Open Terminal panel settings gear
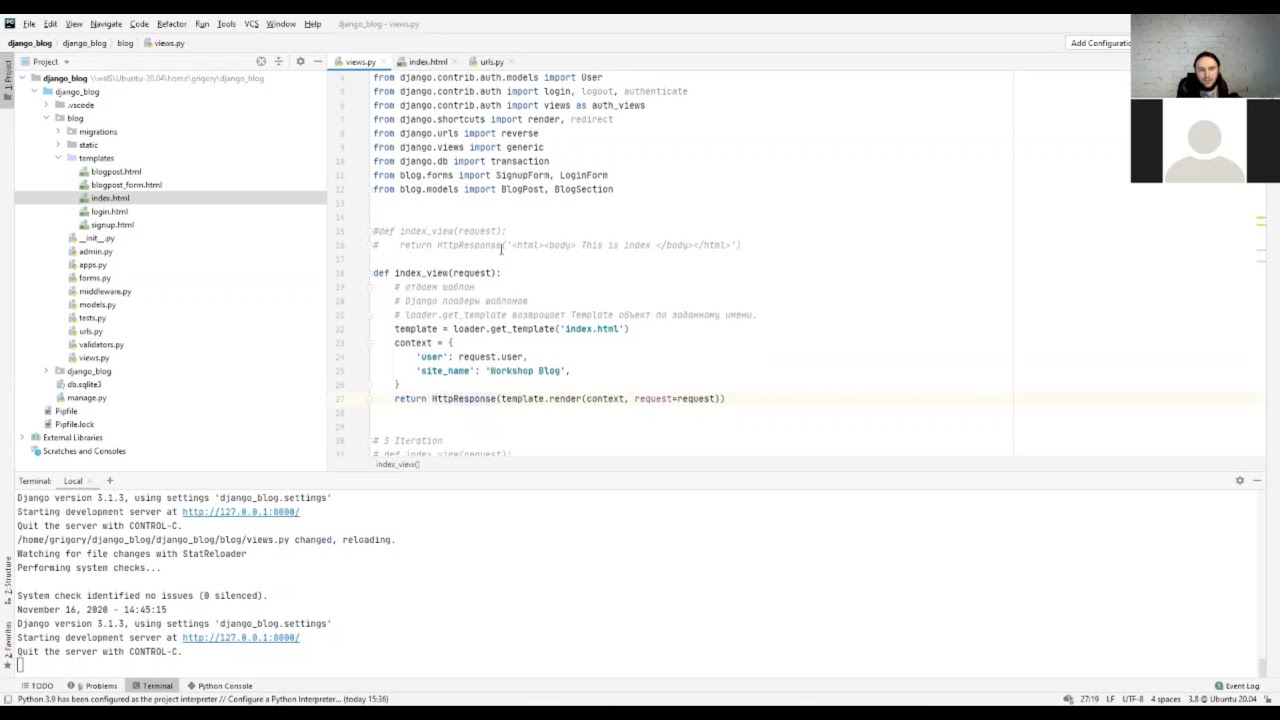Screen dimensions: 1280x720 point(1240,481)
